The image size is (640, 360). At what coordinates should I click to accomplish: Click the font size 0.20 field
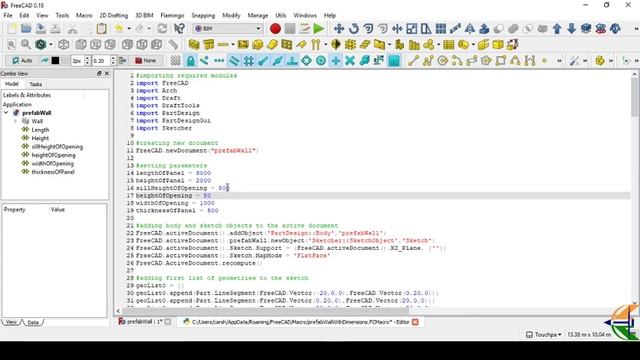(101, 61)
